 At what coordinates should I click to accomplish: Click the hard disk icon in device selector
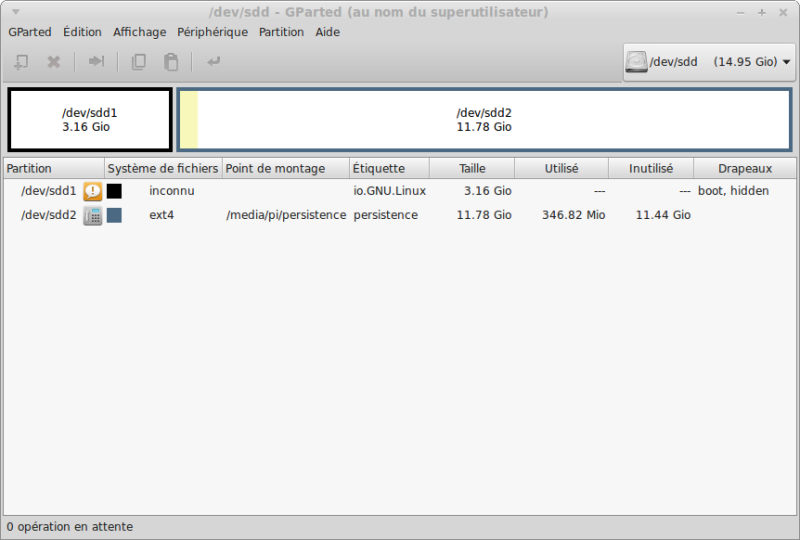(x=636, y=62)
